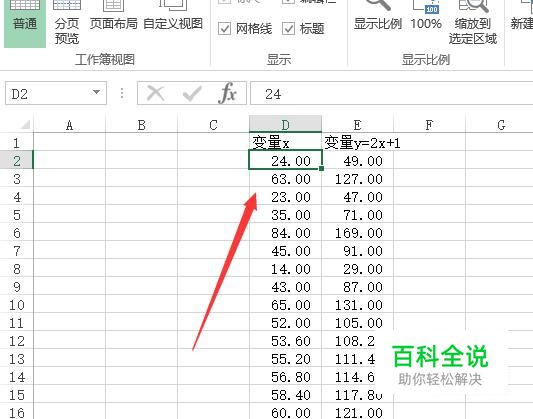533x419 pixels.
Task: Click the fx insert function icon
Action: point(227,93)
